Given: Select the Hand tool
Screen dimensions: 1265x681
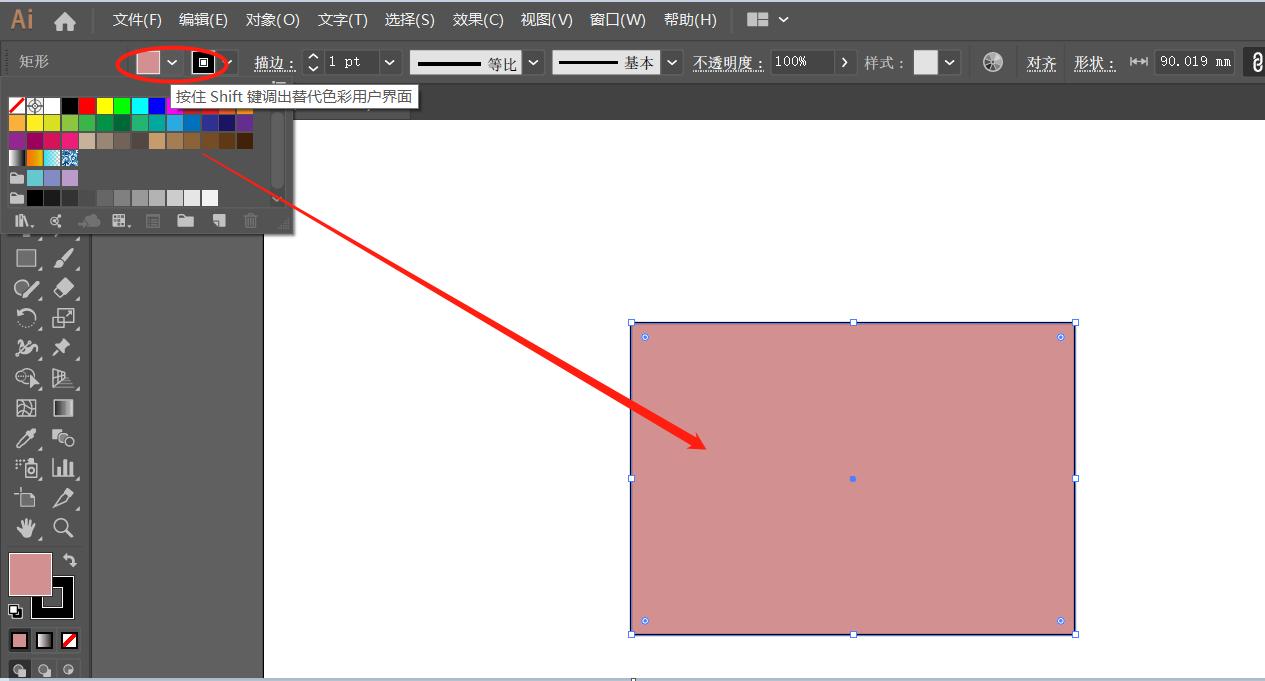Looking at the screenshot, I should click(26, 528).
